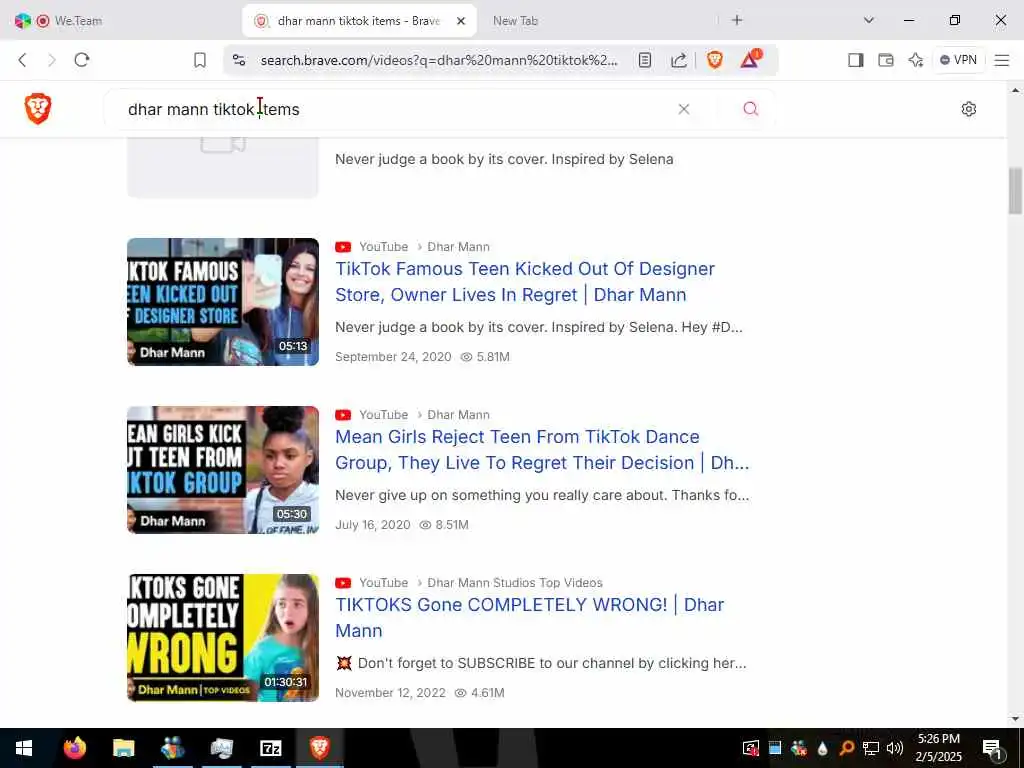Click YouTube icon on Mean Girls result
The image size is (1024, 768).
[x=343, y=415]
